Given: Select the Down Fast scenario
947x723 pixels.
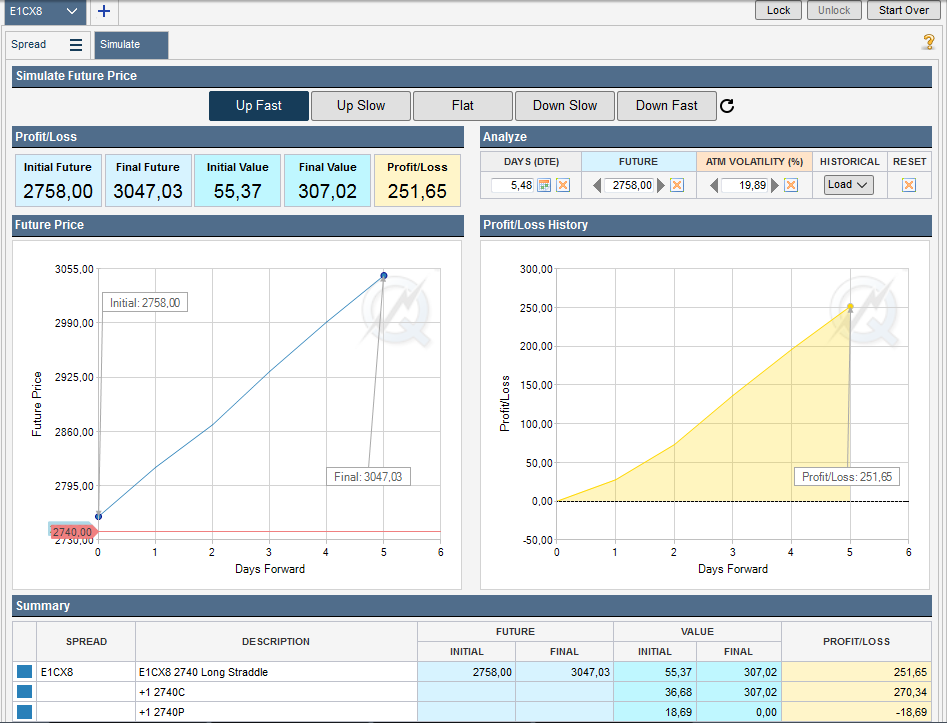Looking at the screenshot, I should pyautogui.click(x=666, y=106).
